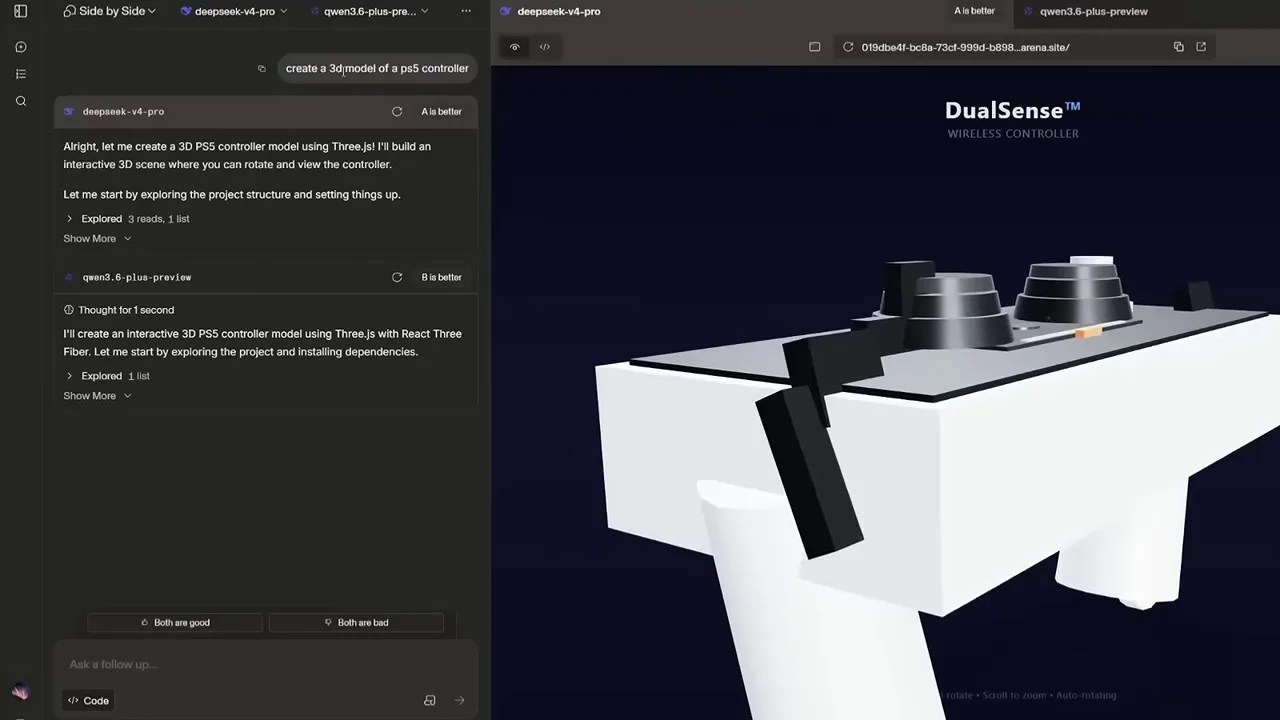Regenerate the qwen3.6-plus-preview response
The height and width of the screenshot is (720, 1280).
coord(397,277)
